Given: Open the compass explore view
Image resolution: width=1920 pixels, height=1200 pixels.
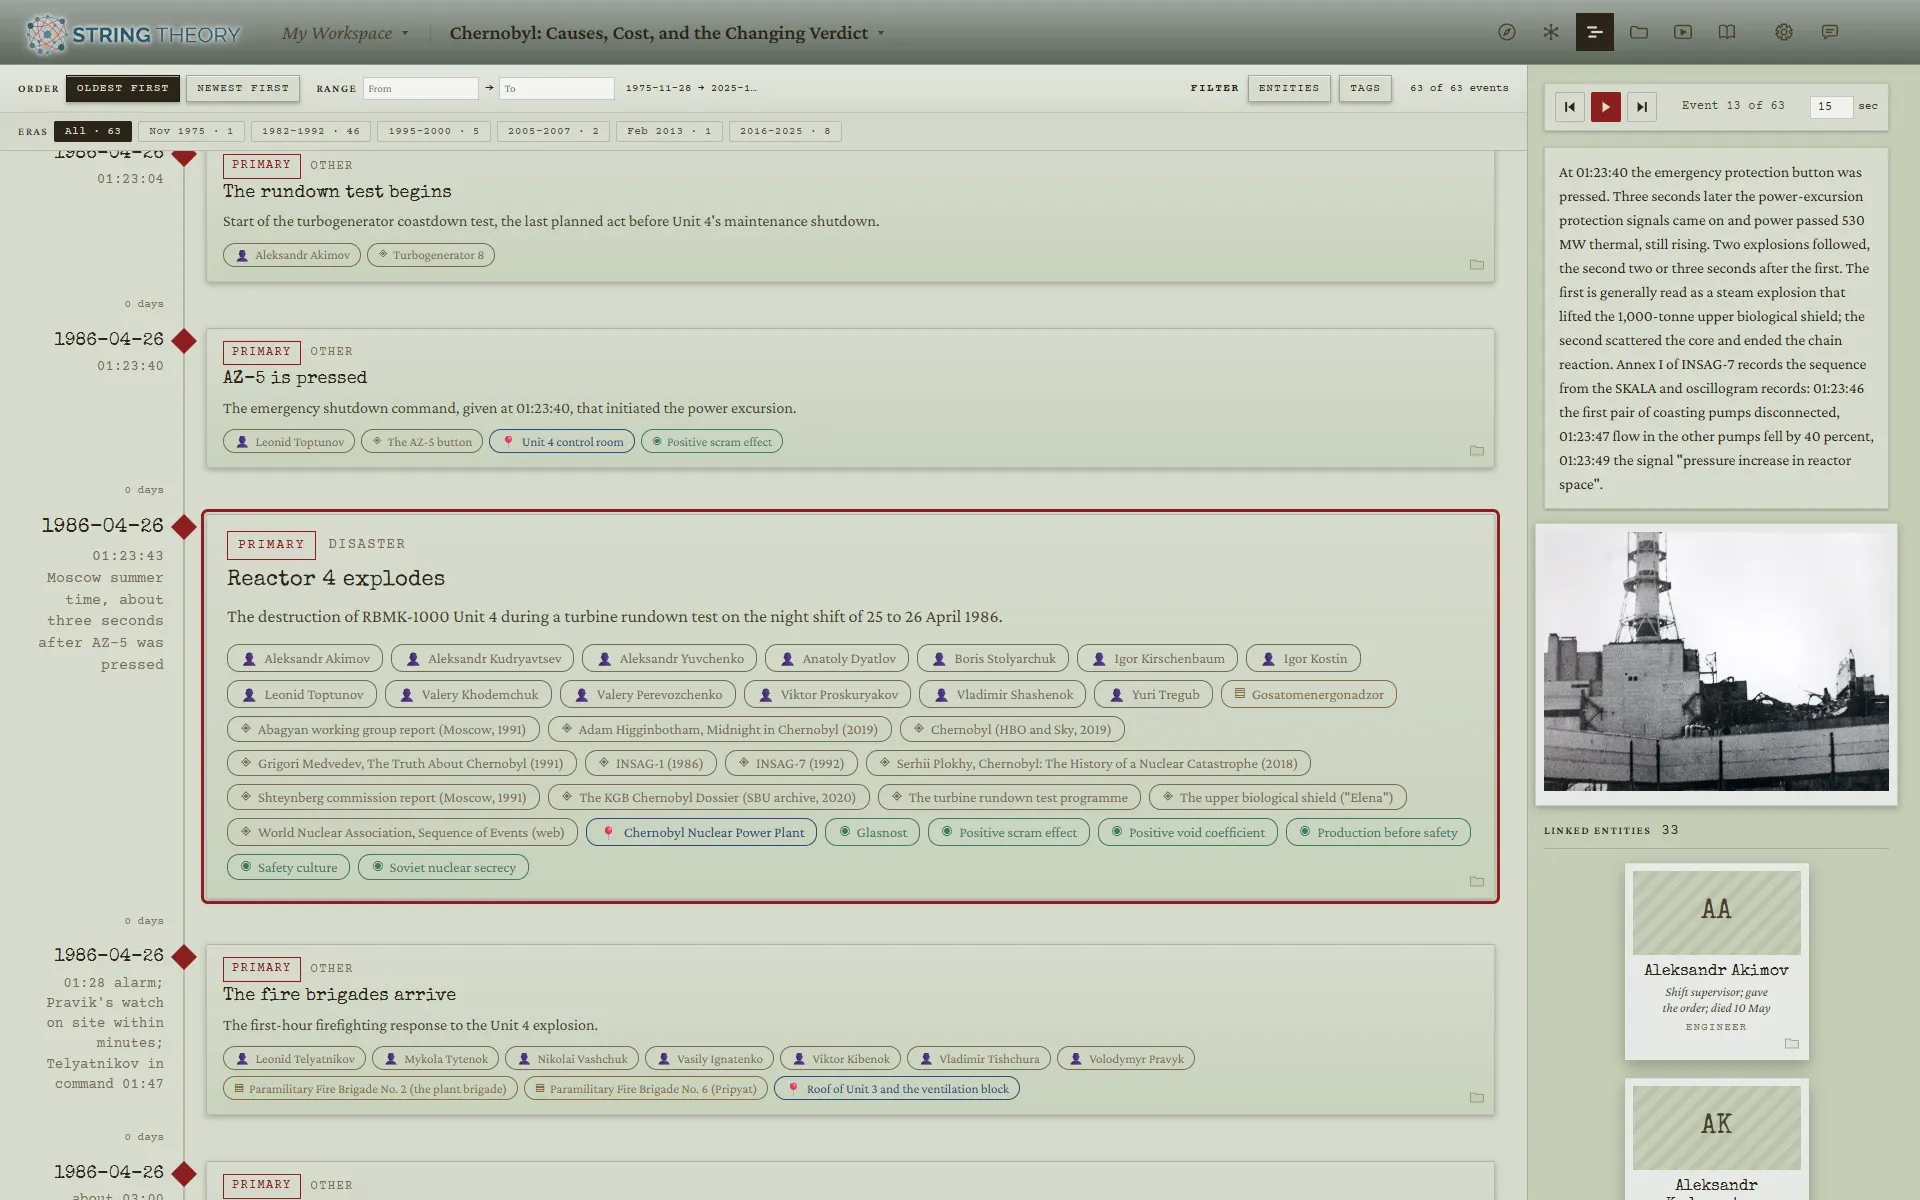Looking at the screenshot, I should [1506, 32].
